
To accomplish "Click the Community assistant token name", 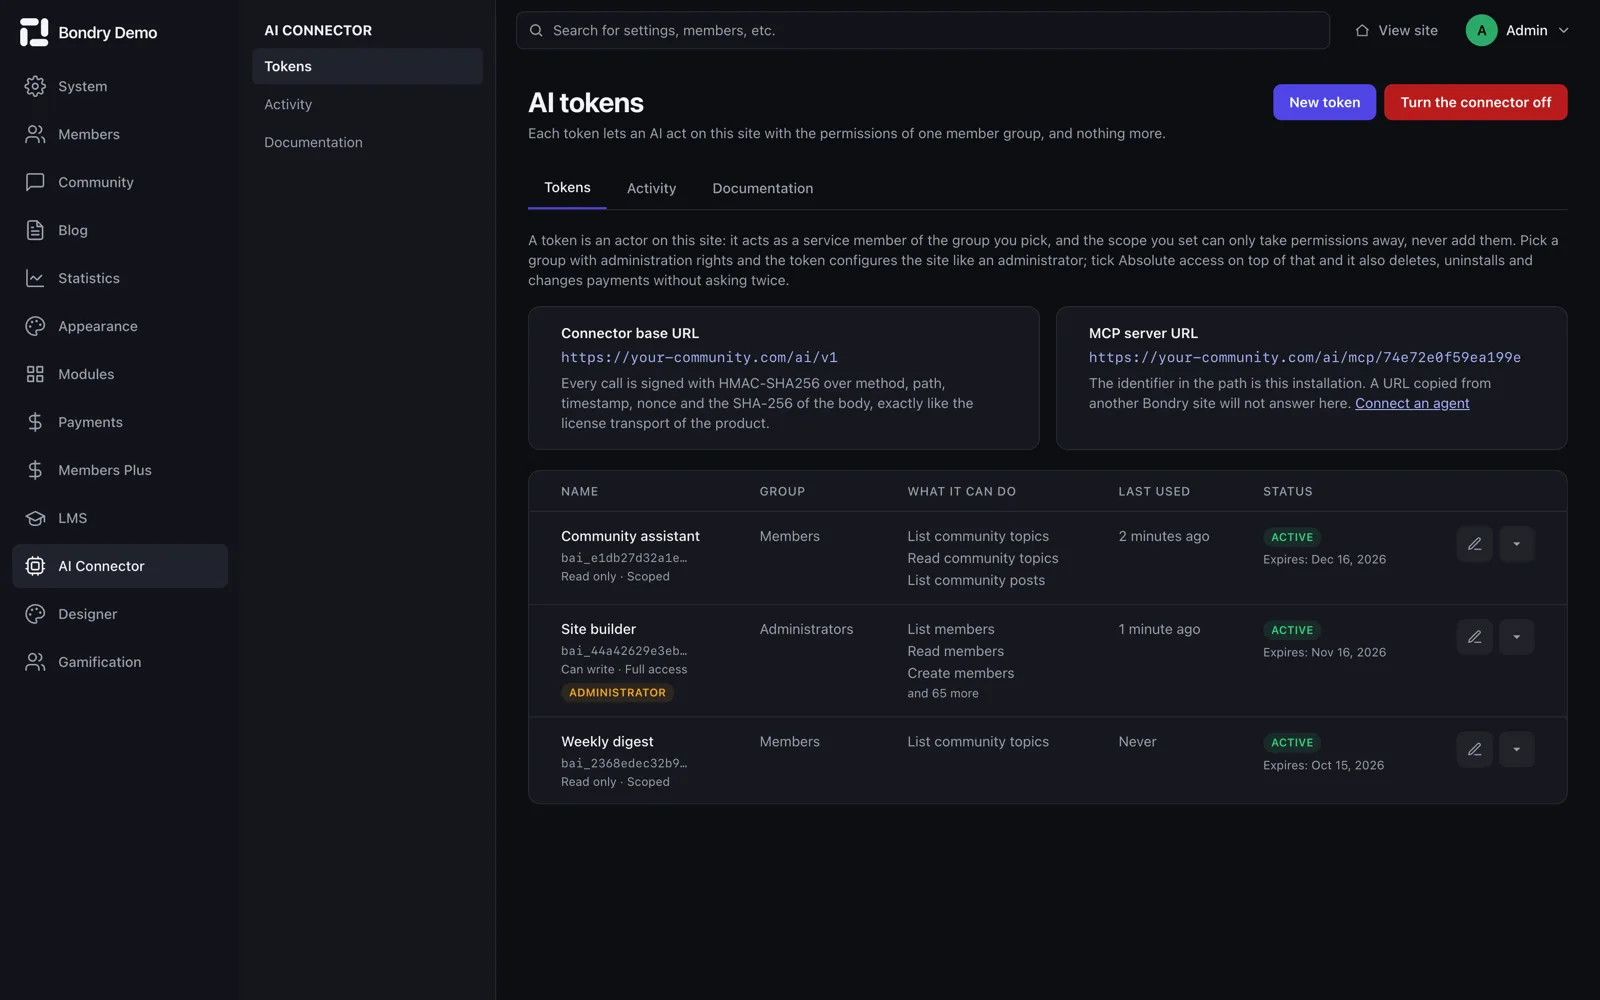I will (630, 536).
